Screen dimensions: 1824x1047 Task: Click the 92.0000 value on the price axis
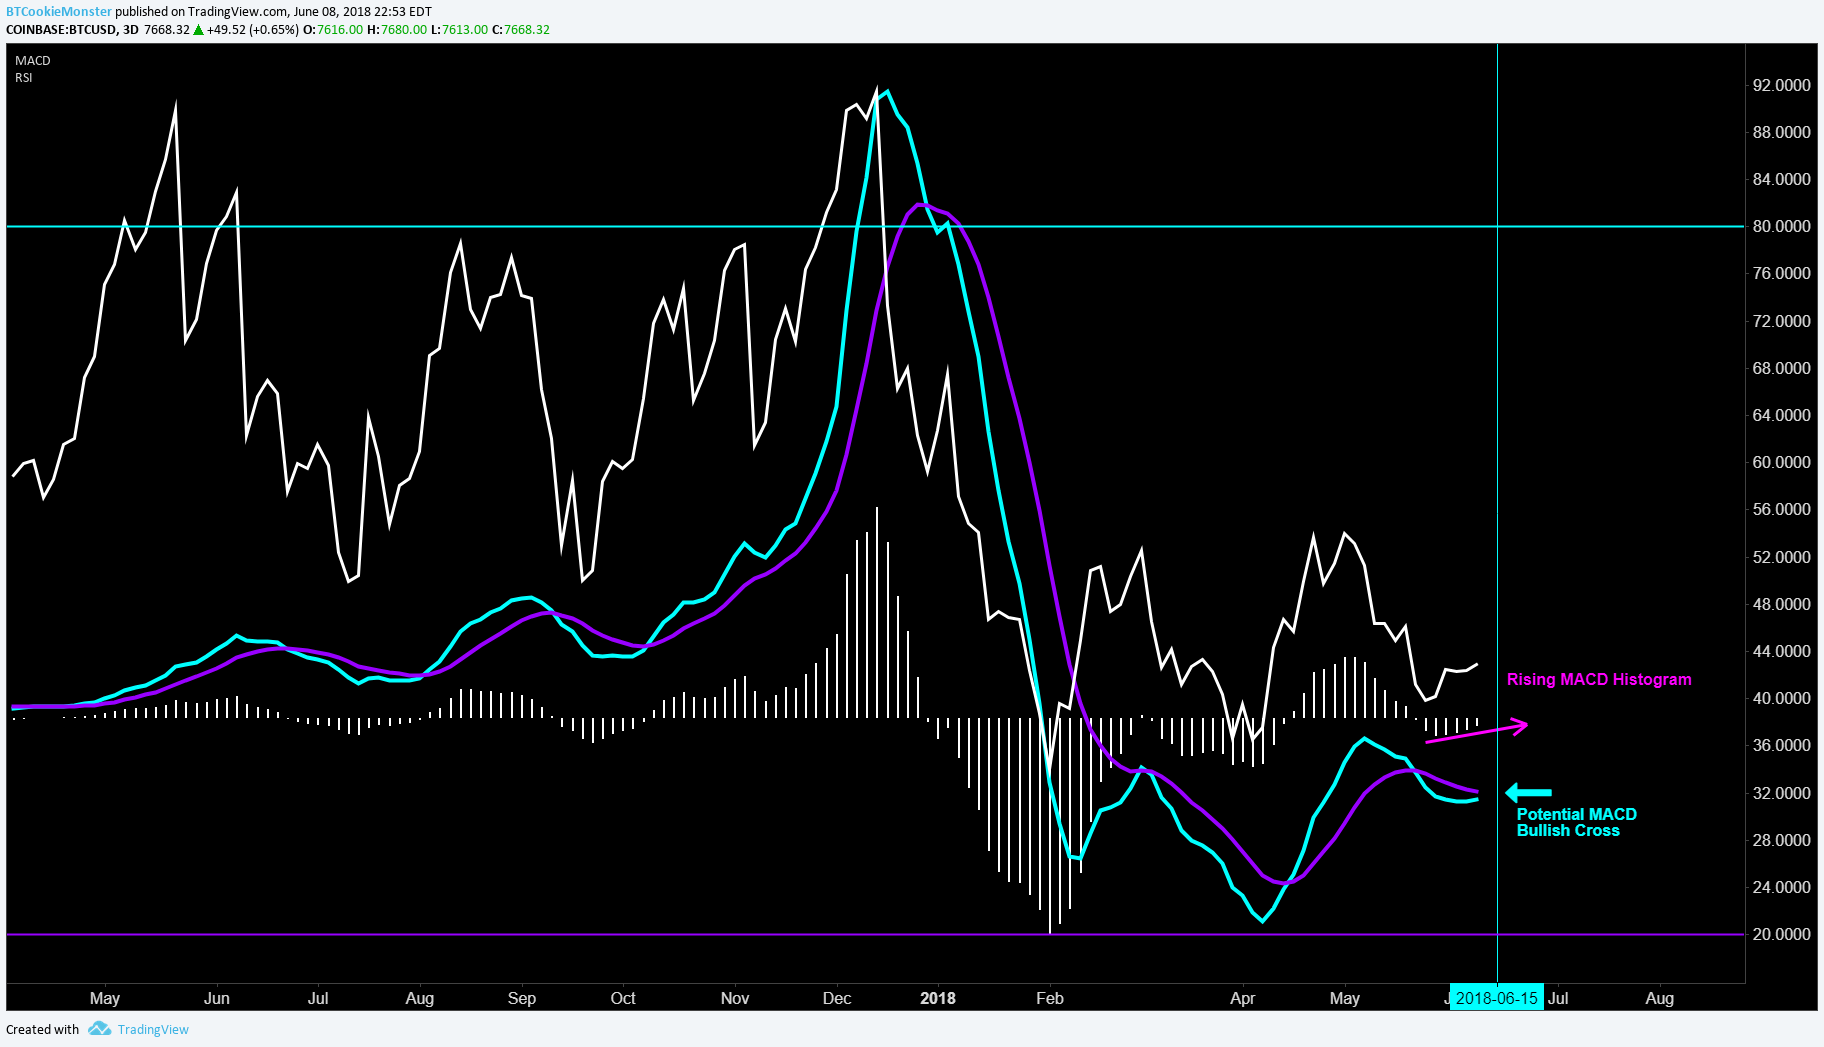[1781, 86]
